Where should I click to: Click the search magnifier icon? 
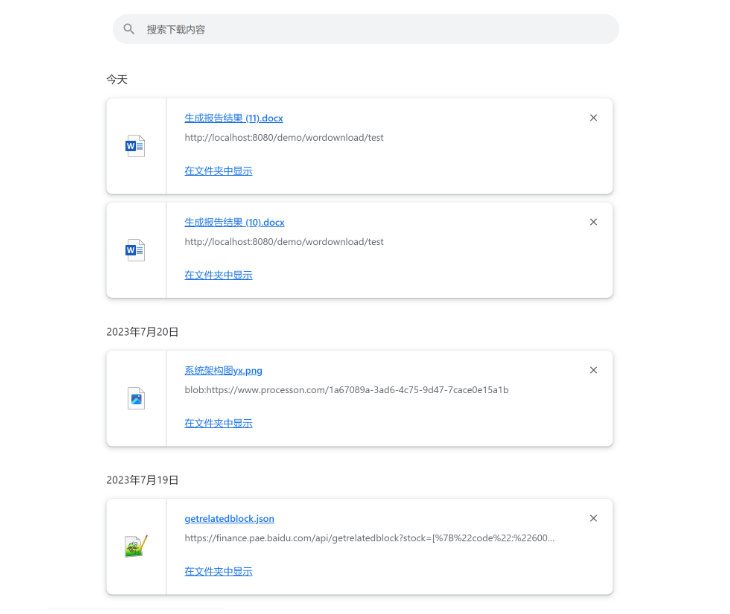tap(129, 29)
